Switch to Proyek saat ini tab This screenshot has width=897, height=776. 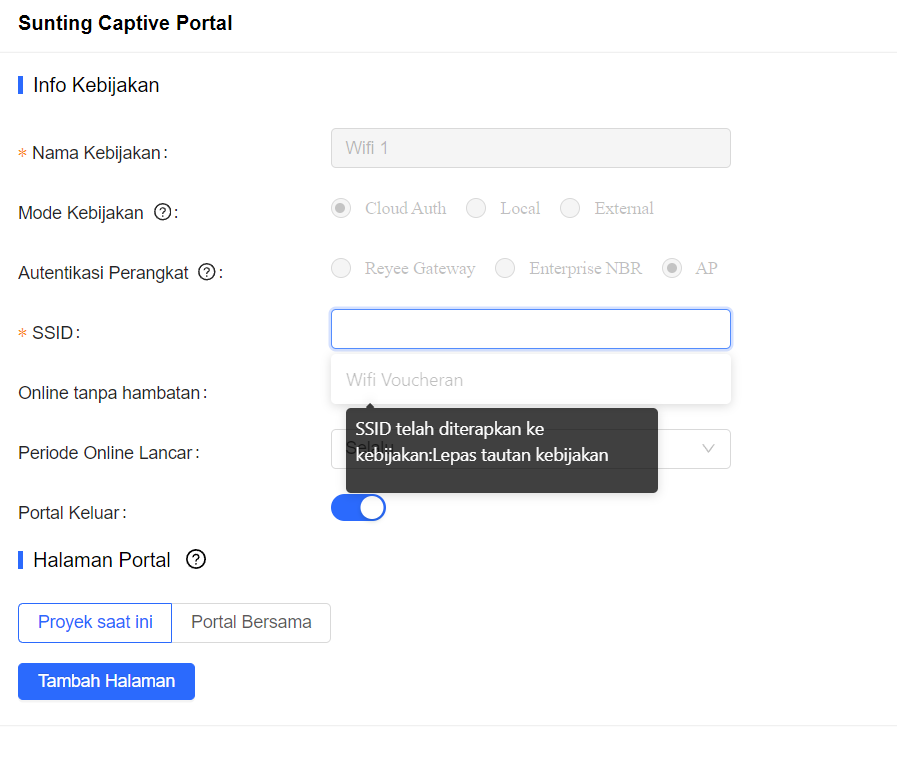click(x=95, y=622)
